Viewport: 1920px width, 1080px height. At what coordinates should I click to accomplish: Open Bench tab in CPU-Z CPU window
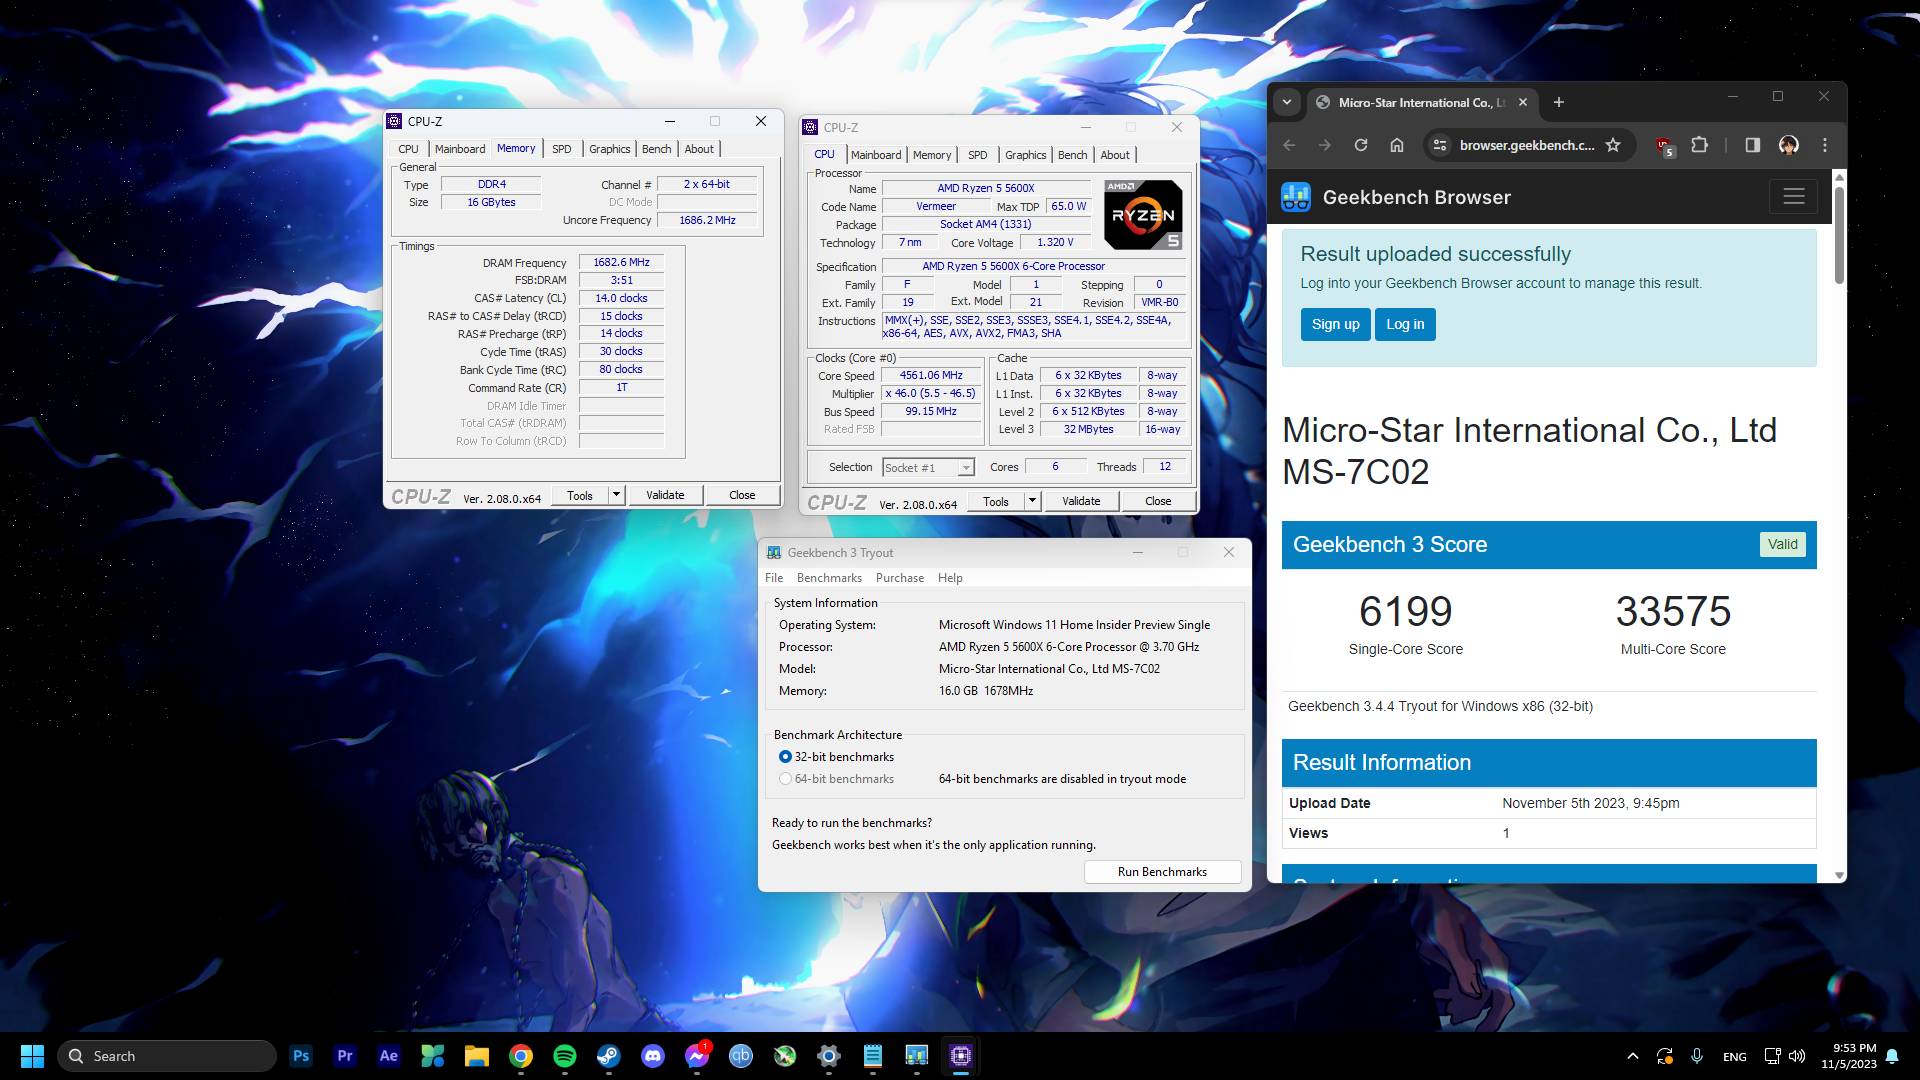pos(1073,155)
